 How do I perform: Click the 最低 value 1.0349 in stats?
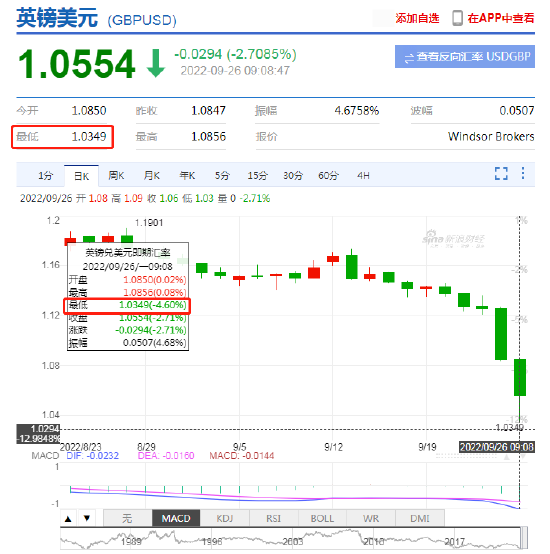coord(89,136)
